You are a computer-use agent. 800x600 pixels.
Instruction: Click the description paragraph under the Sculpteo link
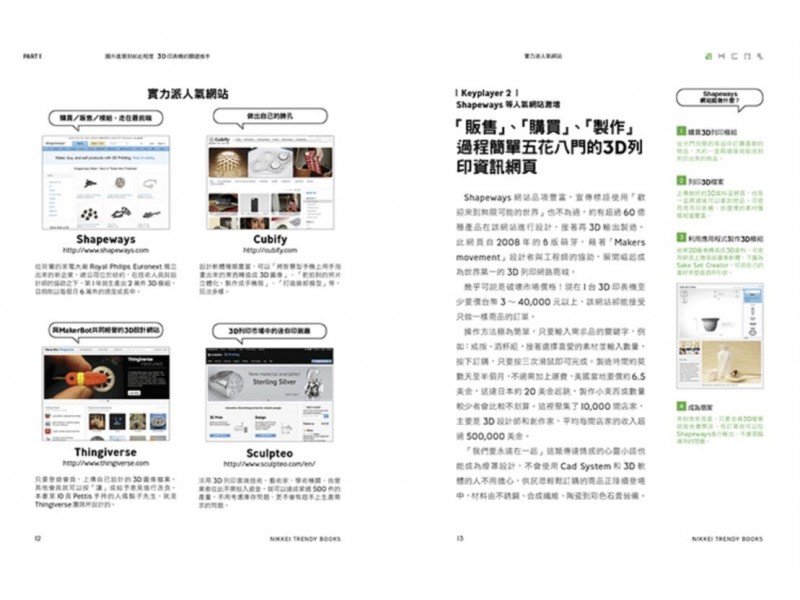point(269,493)
